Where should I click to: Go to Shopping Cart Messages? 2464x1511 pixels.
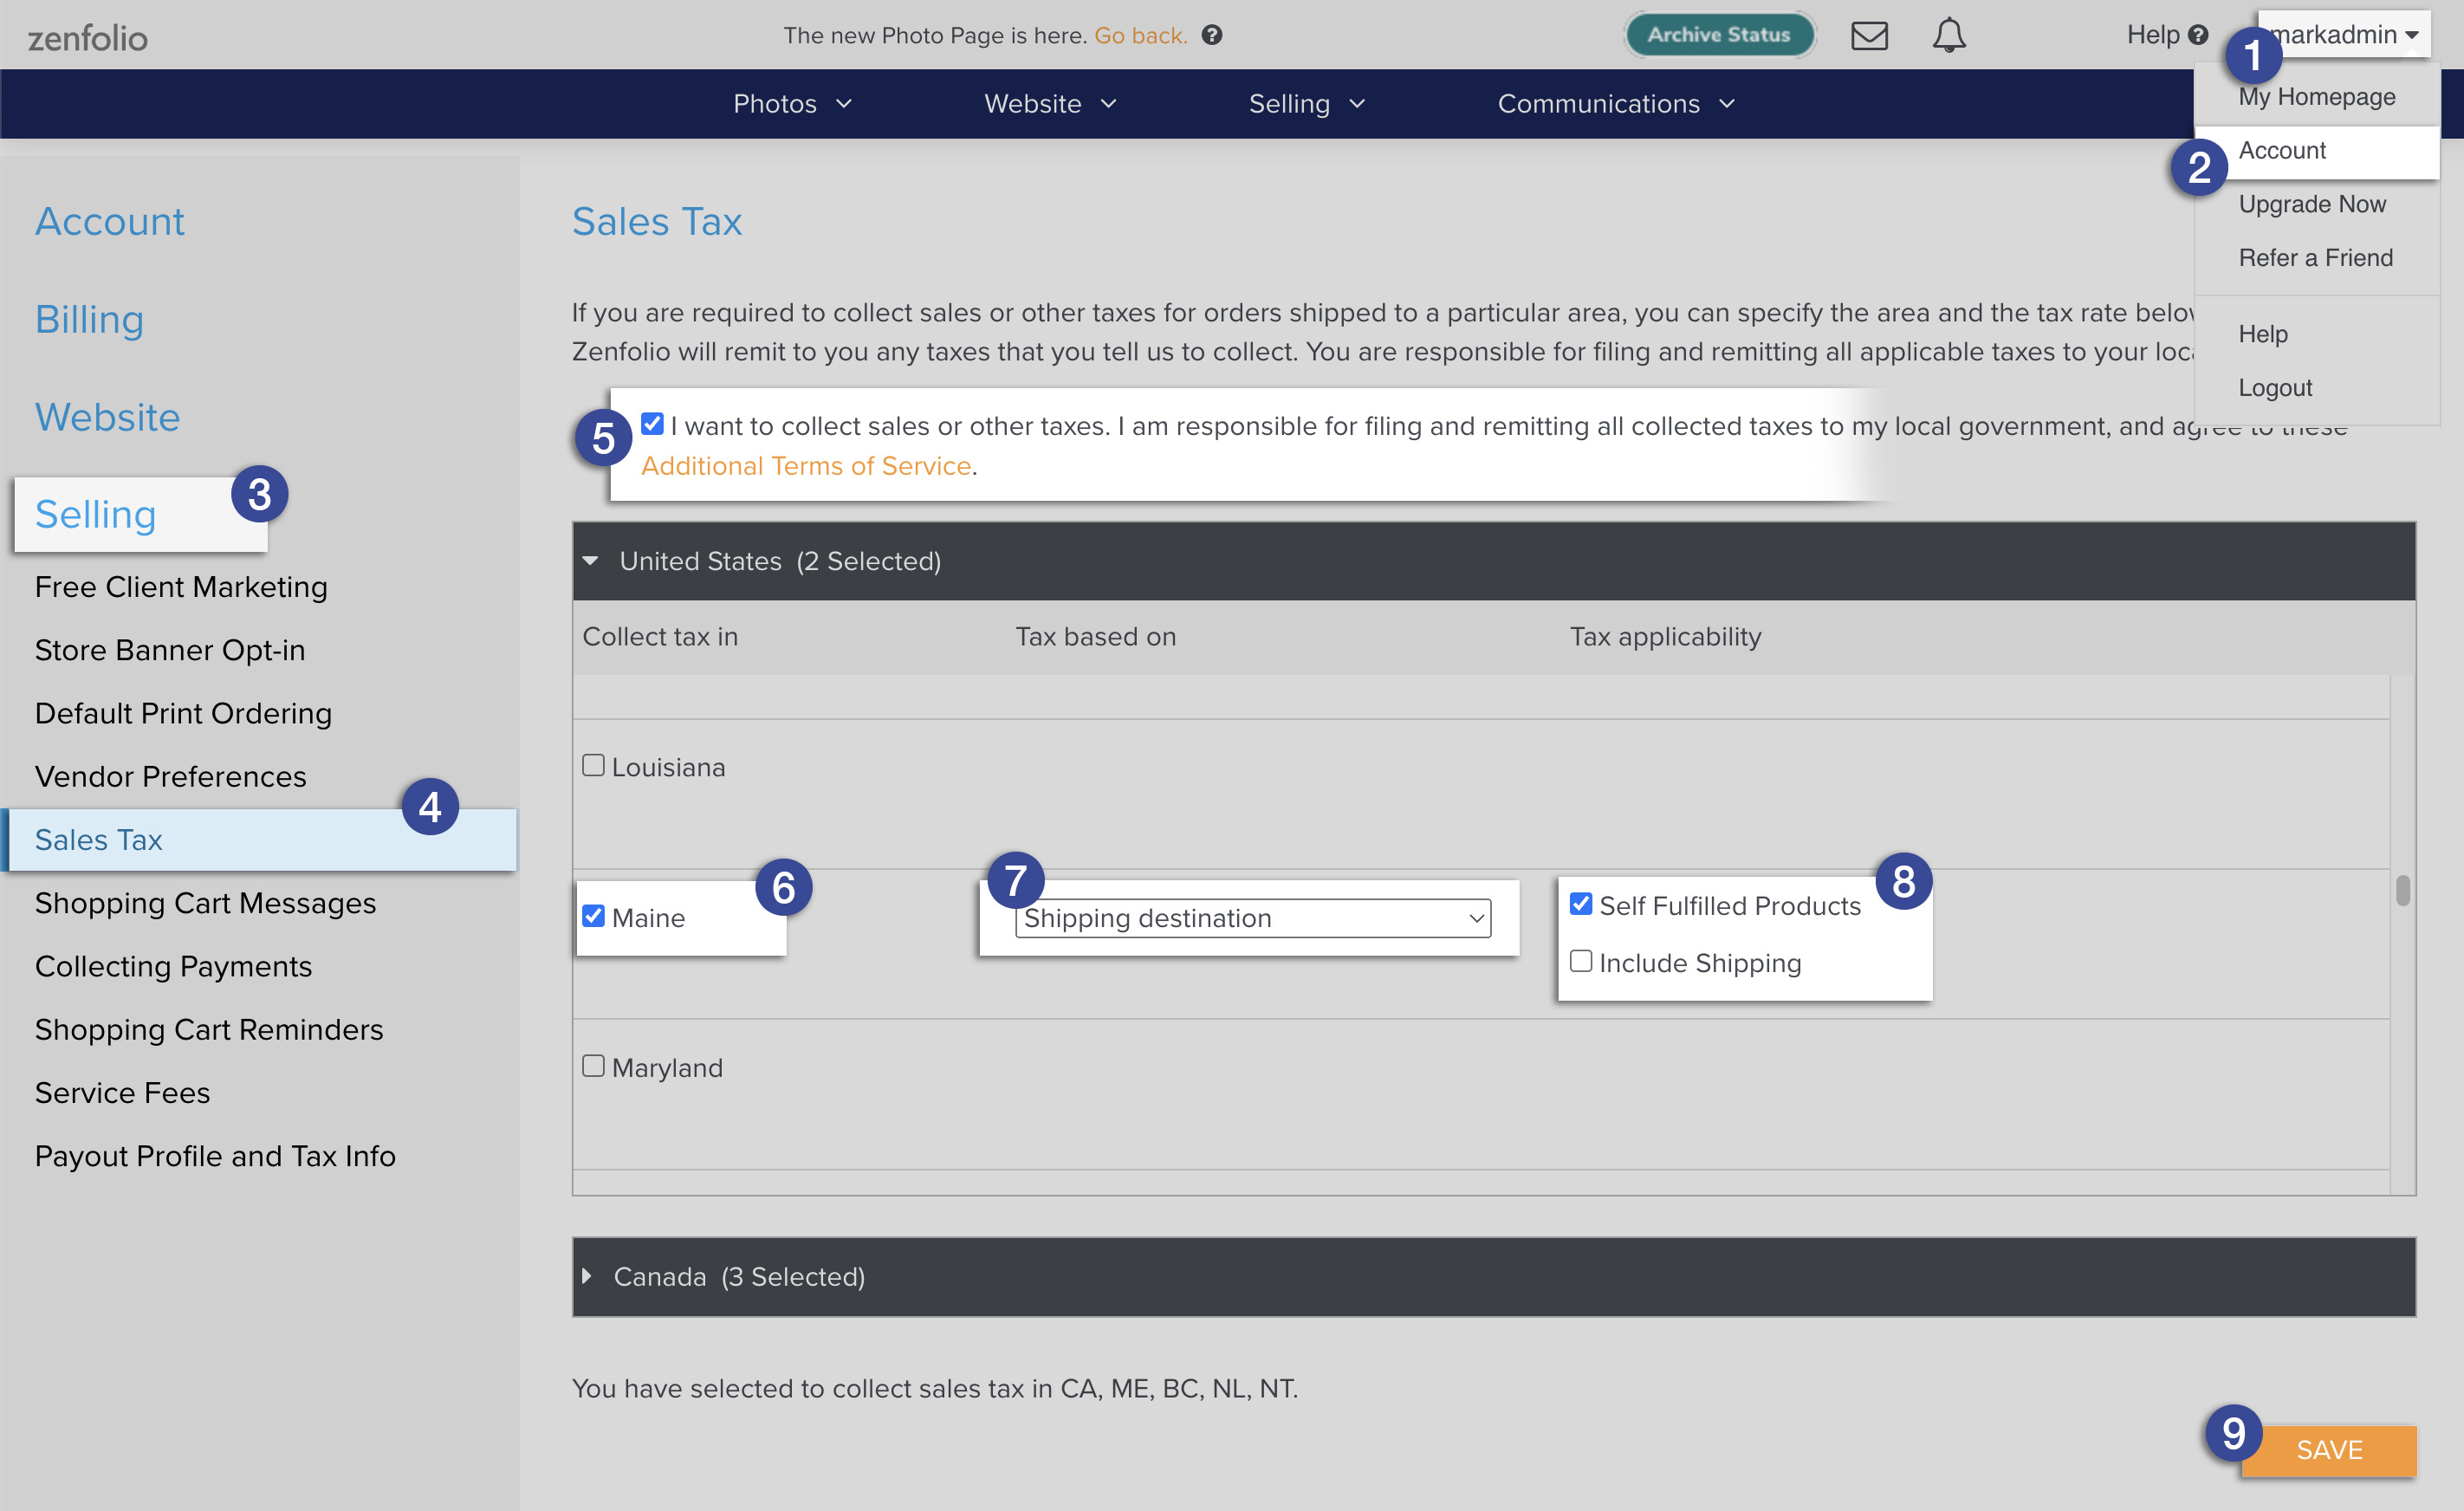pos(205,903)
